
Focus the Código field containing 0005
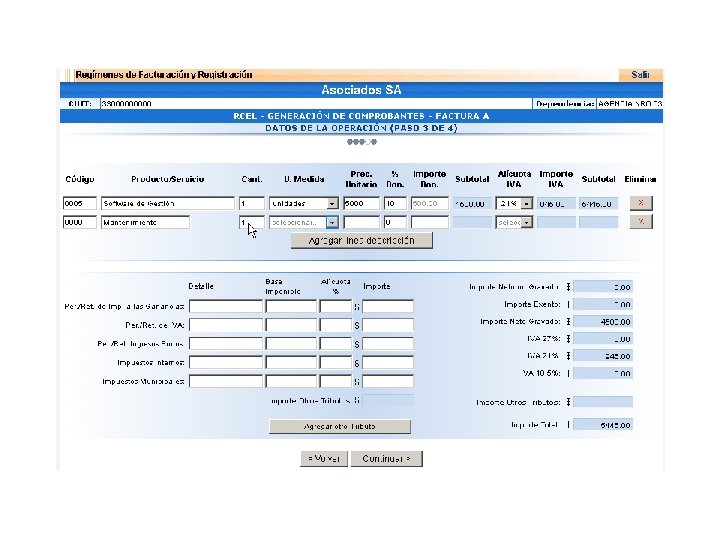(x=80, y=203)
